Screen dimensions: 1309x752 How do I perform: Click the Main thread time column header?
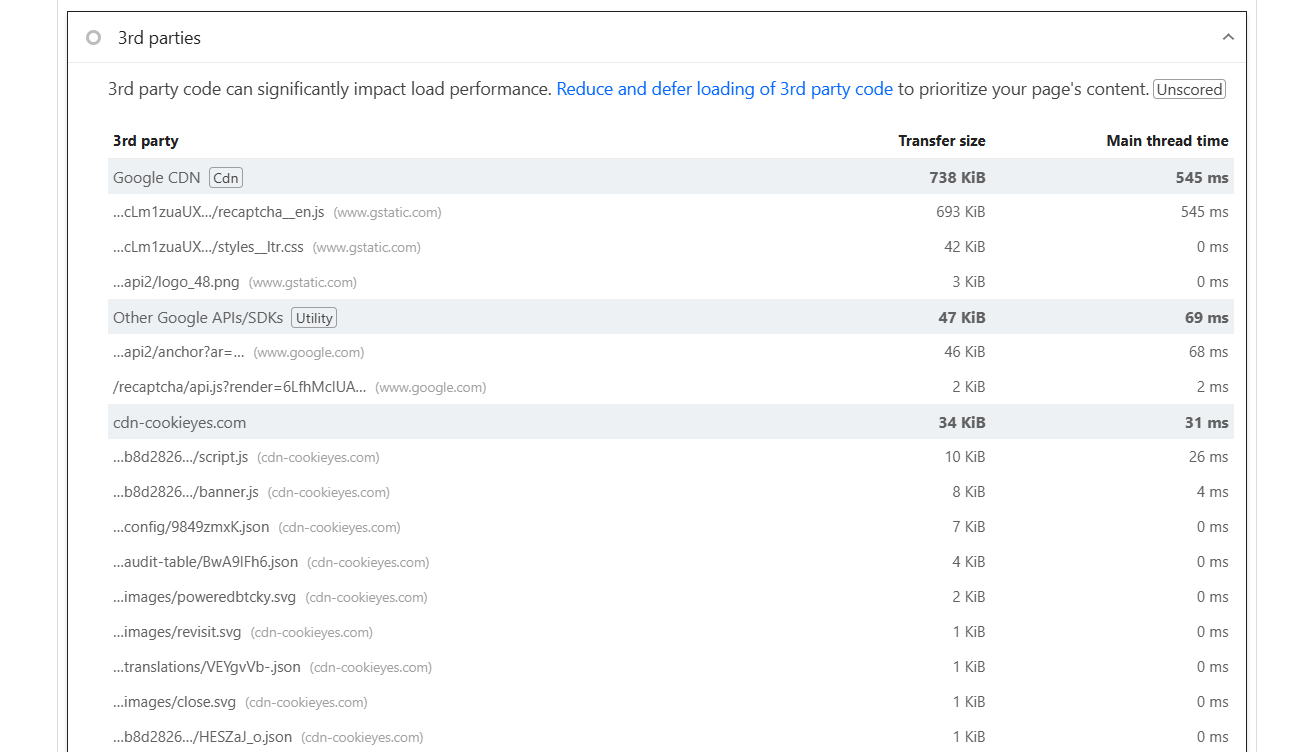click(x=1167, y=141)
